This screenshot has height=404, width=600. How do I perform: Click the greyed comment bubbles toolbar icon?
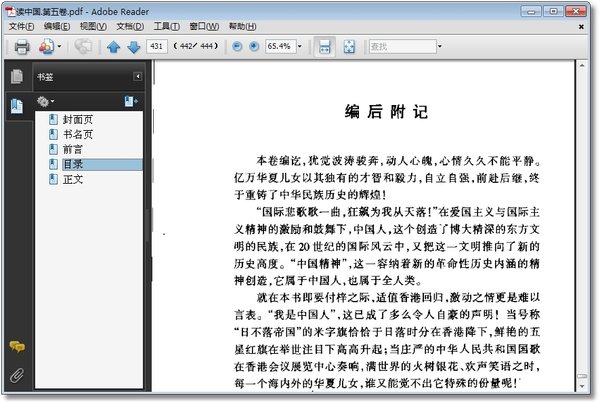pos(83,47)
